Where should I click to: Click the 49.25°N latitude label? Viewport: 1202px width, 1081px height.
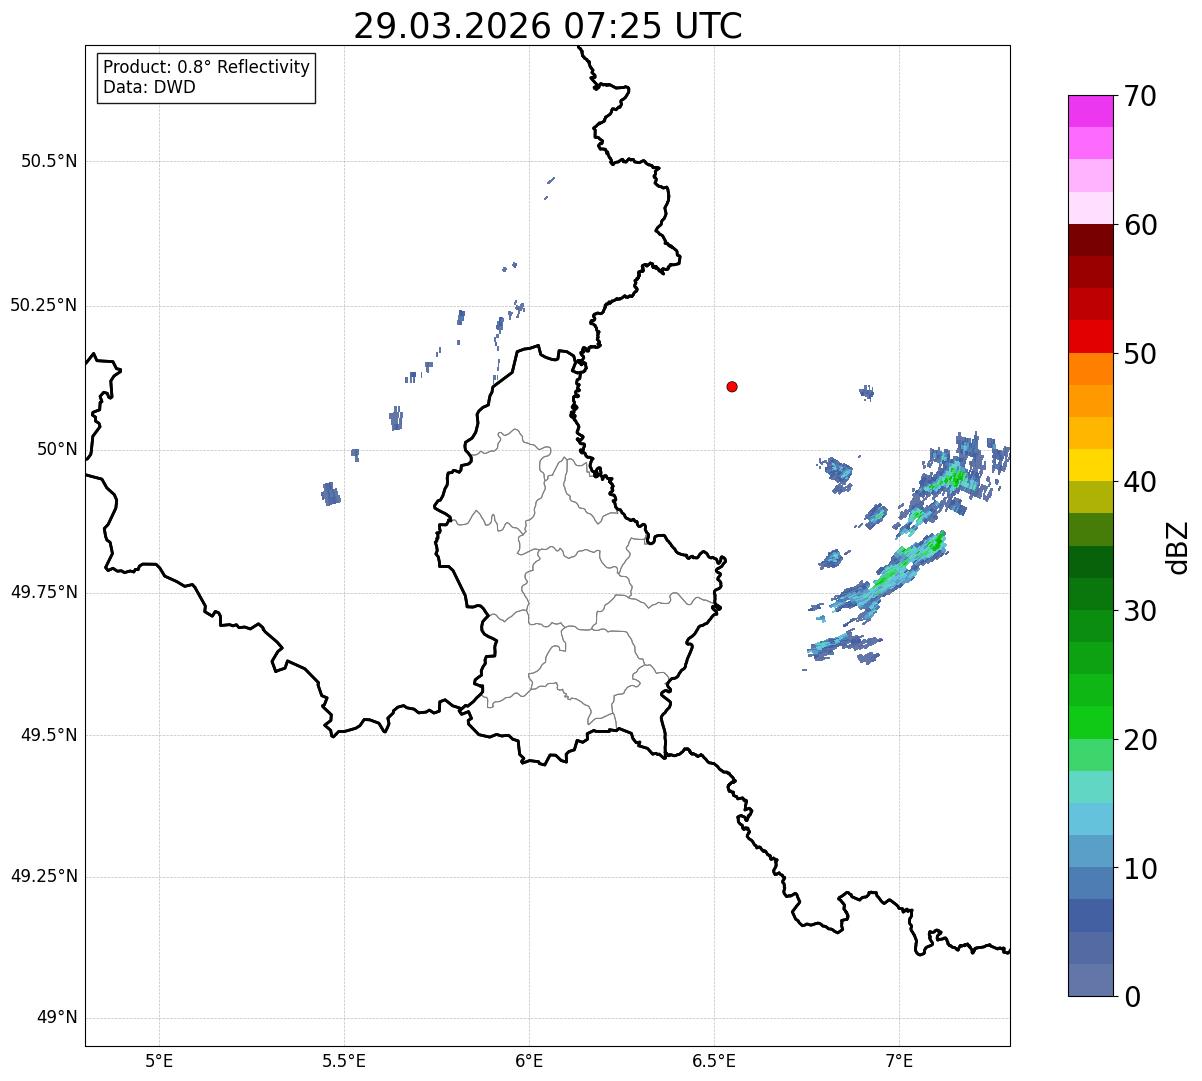point(44,876)
